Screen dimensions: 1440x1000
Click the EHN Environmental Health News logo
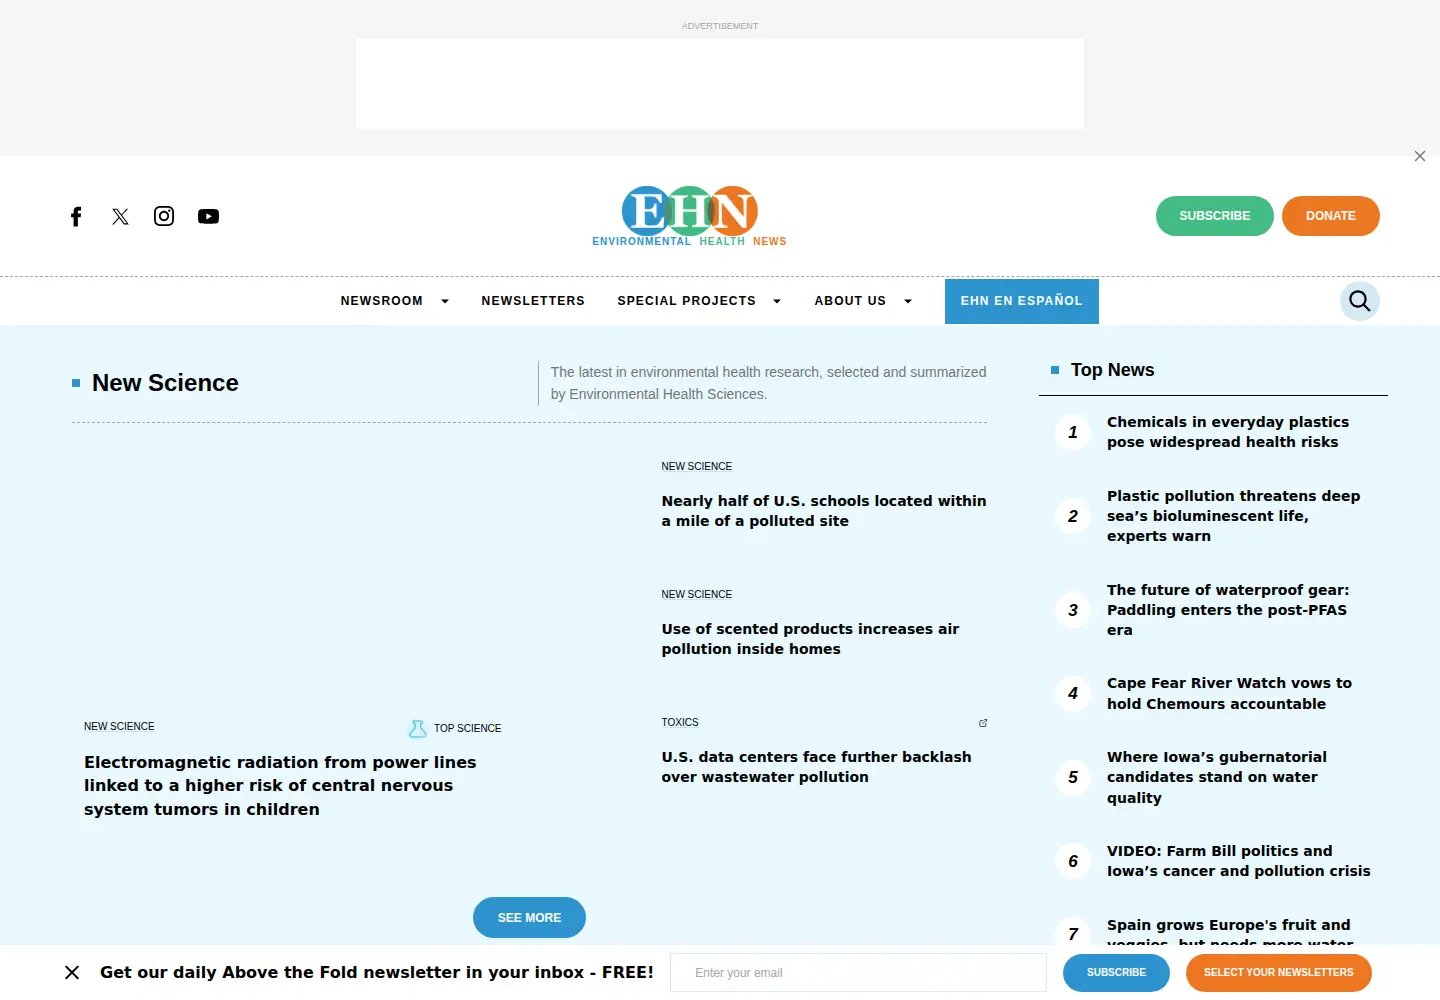tap(690, 216)
